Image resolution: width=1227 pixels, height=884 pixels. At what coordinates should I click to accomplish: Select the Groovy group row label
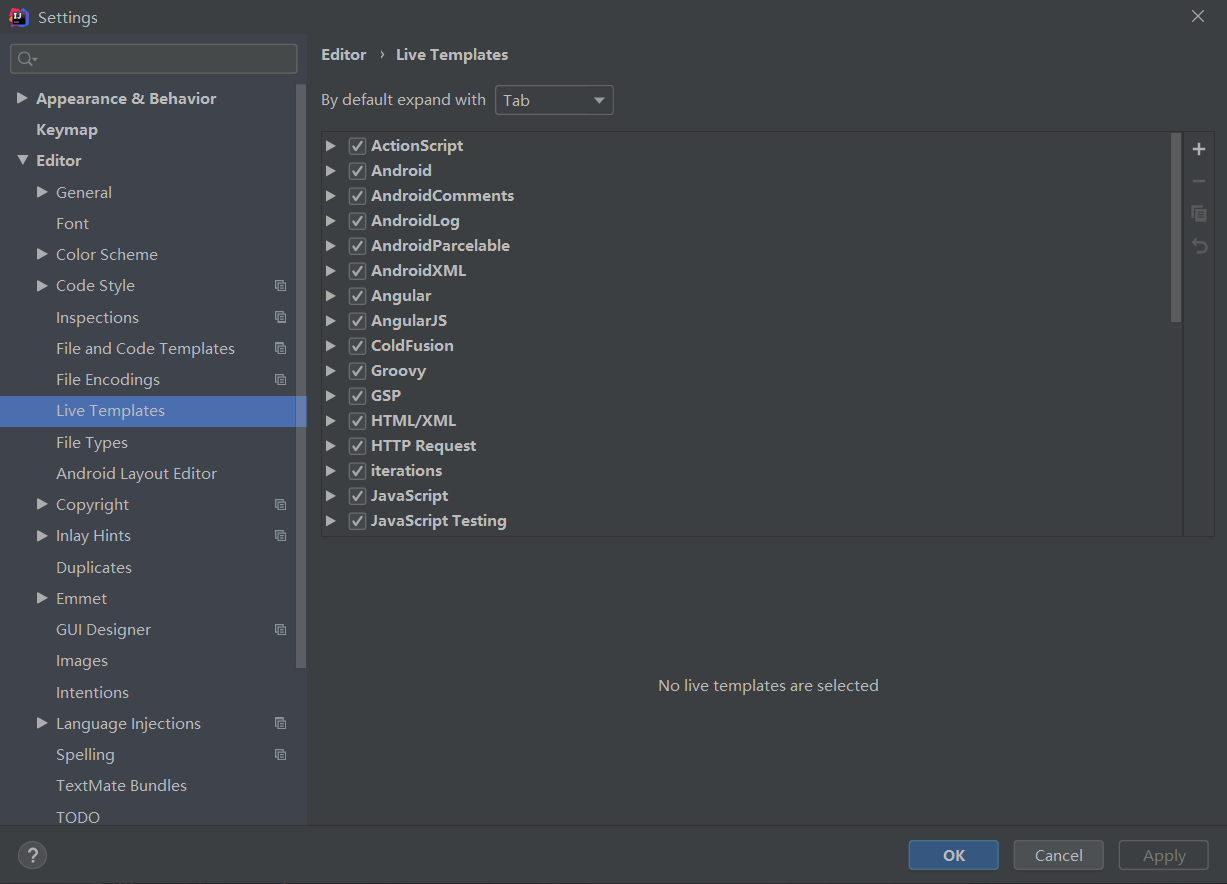pyautogui.click(x=398, y=371)
